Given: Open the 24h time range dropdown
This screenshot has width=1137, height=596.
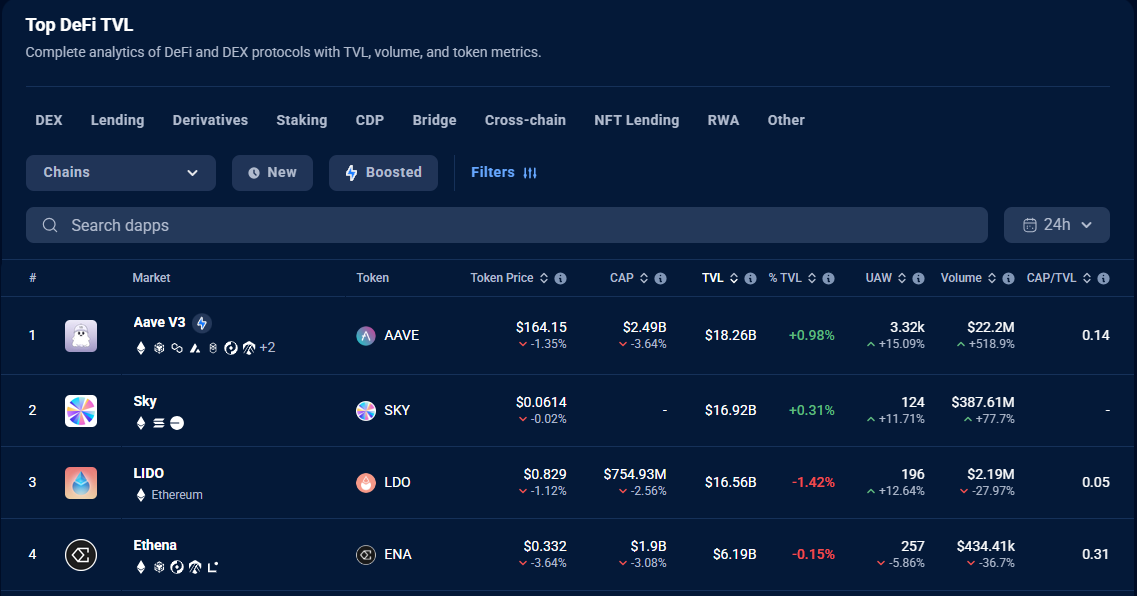Looking at the screenshot, I should 1057,225.
